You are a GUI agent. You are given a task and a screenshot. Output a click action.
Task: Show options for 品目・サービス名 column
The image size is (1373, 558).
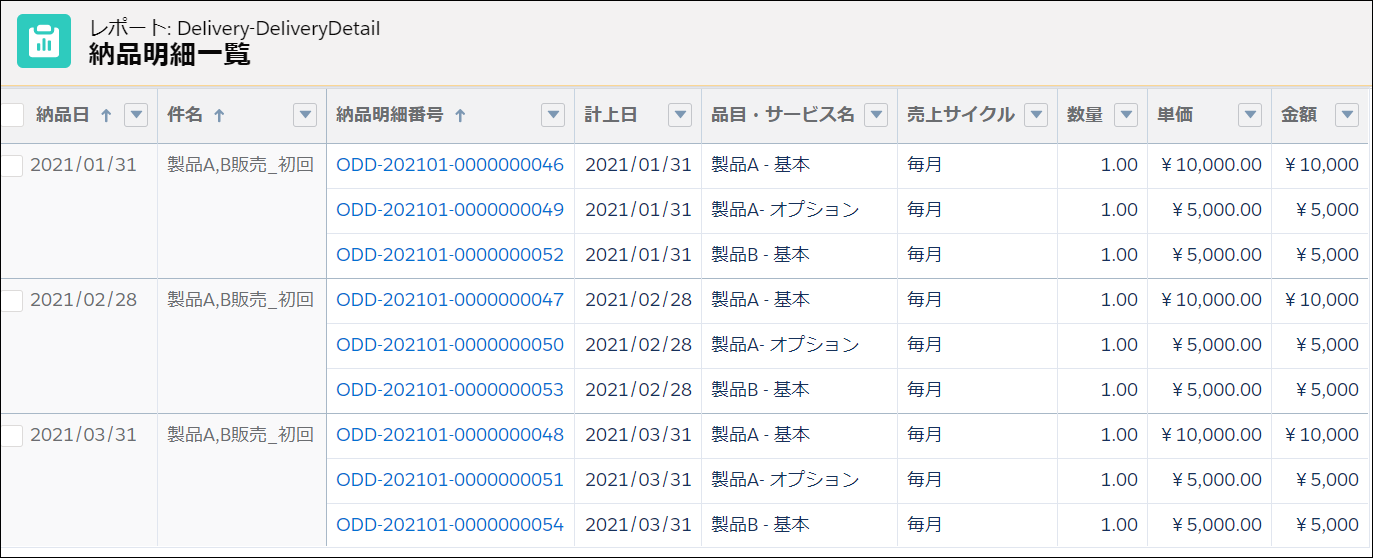click(876, 115)
